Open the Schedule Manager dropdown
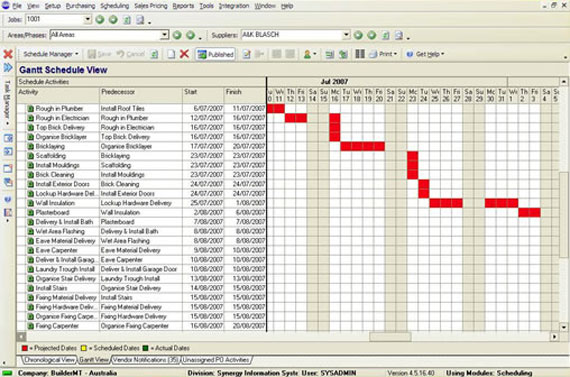Image resolution: width=570 pixels, height=377 pixels. (51, 54)
